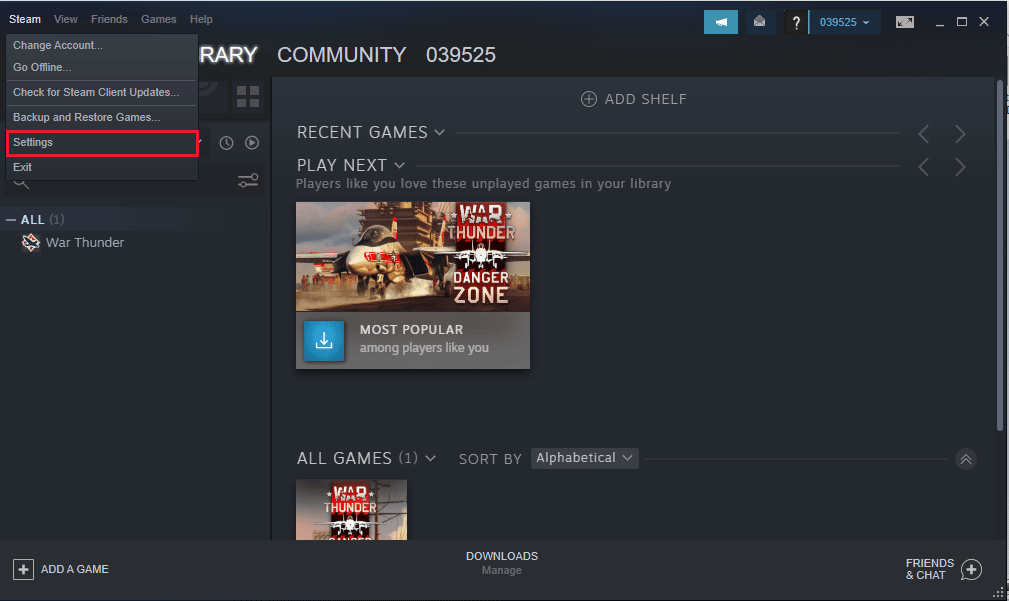Open the Help menu
Image resolution: width=1009 pixels, height=601 pixels.
(201, 19)
